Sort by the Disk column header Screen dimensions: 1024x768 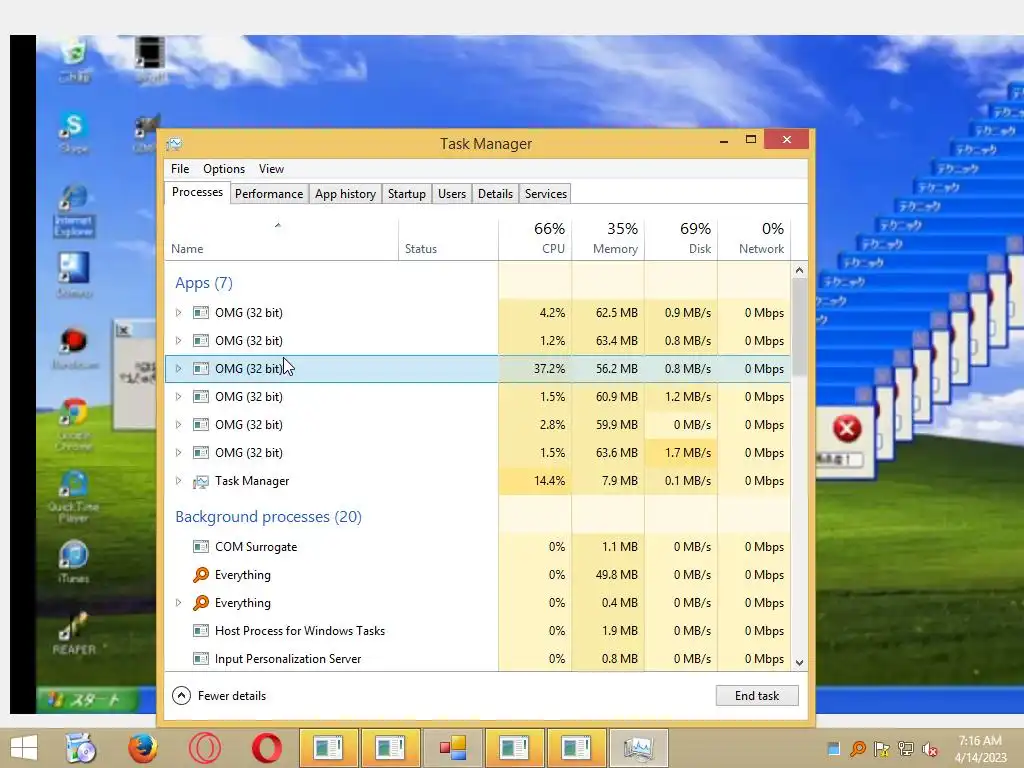click(x=682, y=239)
